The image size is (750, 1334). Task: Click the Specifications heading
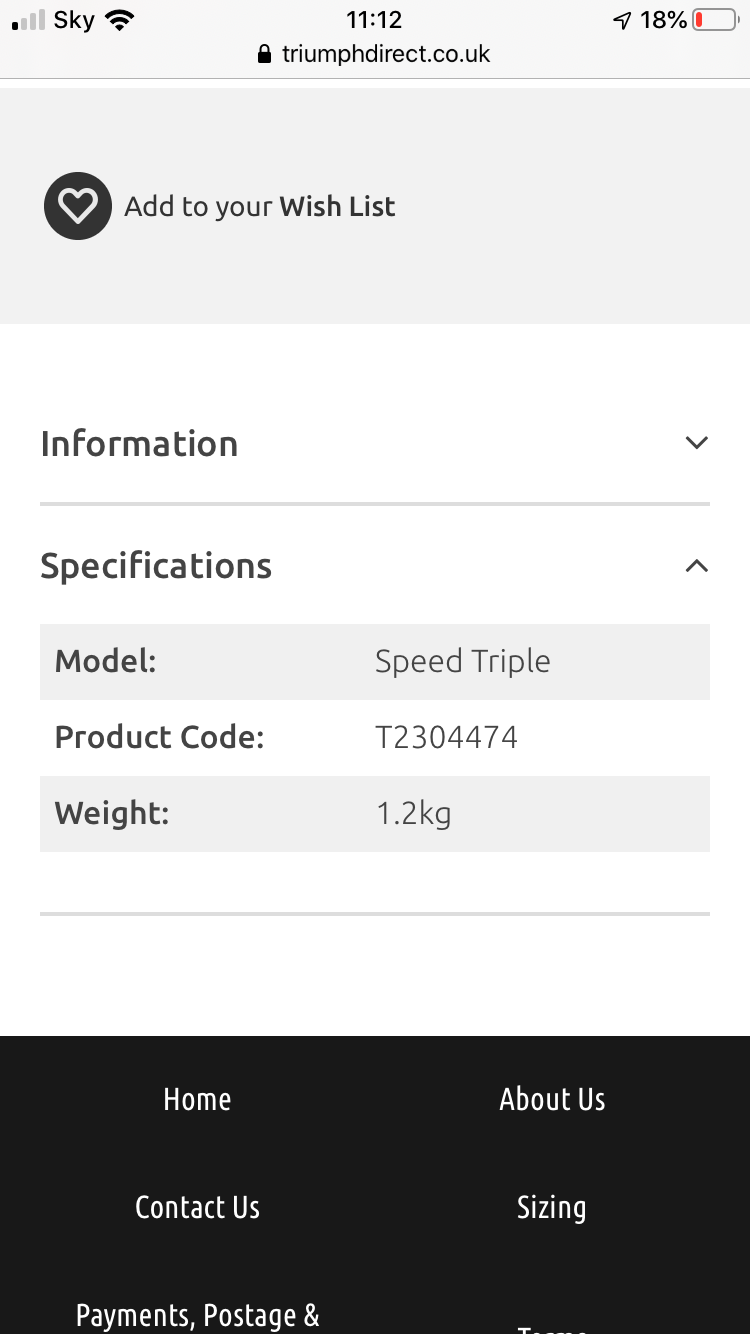click(156, 566)
